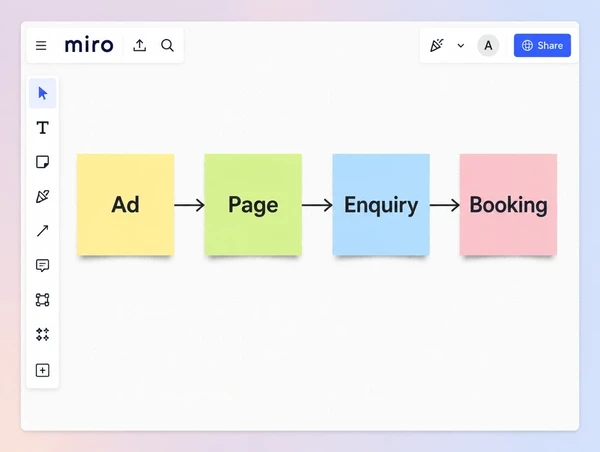This screenshot has height=452, width=600.
Task: Select the arrow connecting Ad to Page
Action: (x=189, y=205)
